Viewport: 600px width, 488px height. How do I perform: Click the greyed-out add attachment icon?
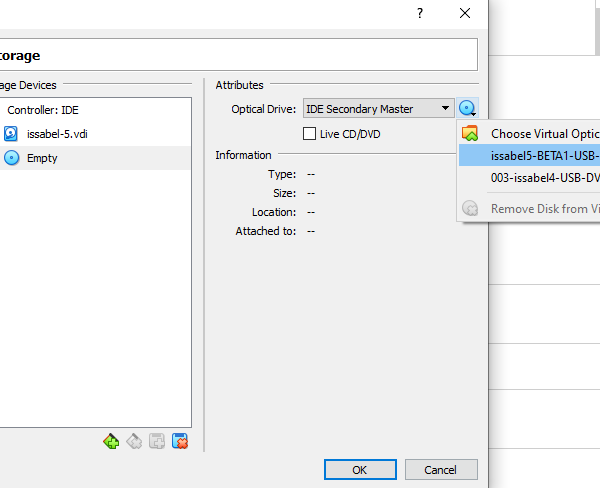157,441
